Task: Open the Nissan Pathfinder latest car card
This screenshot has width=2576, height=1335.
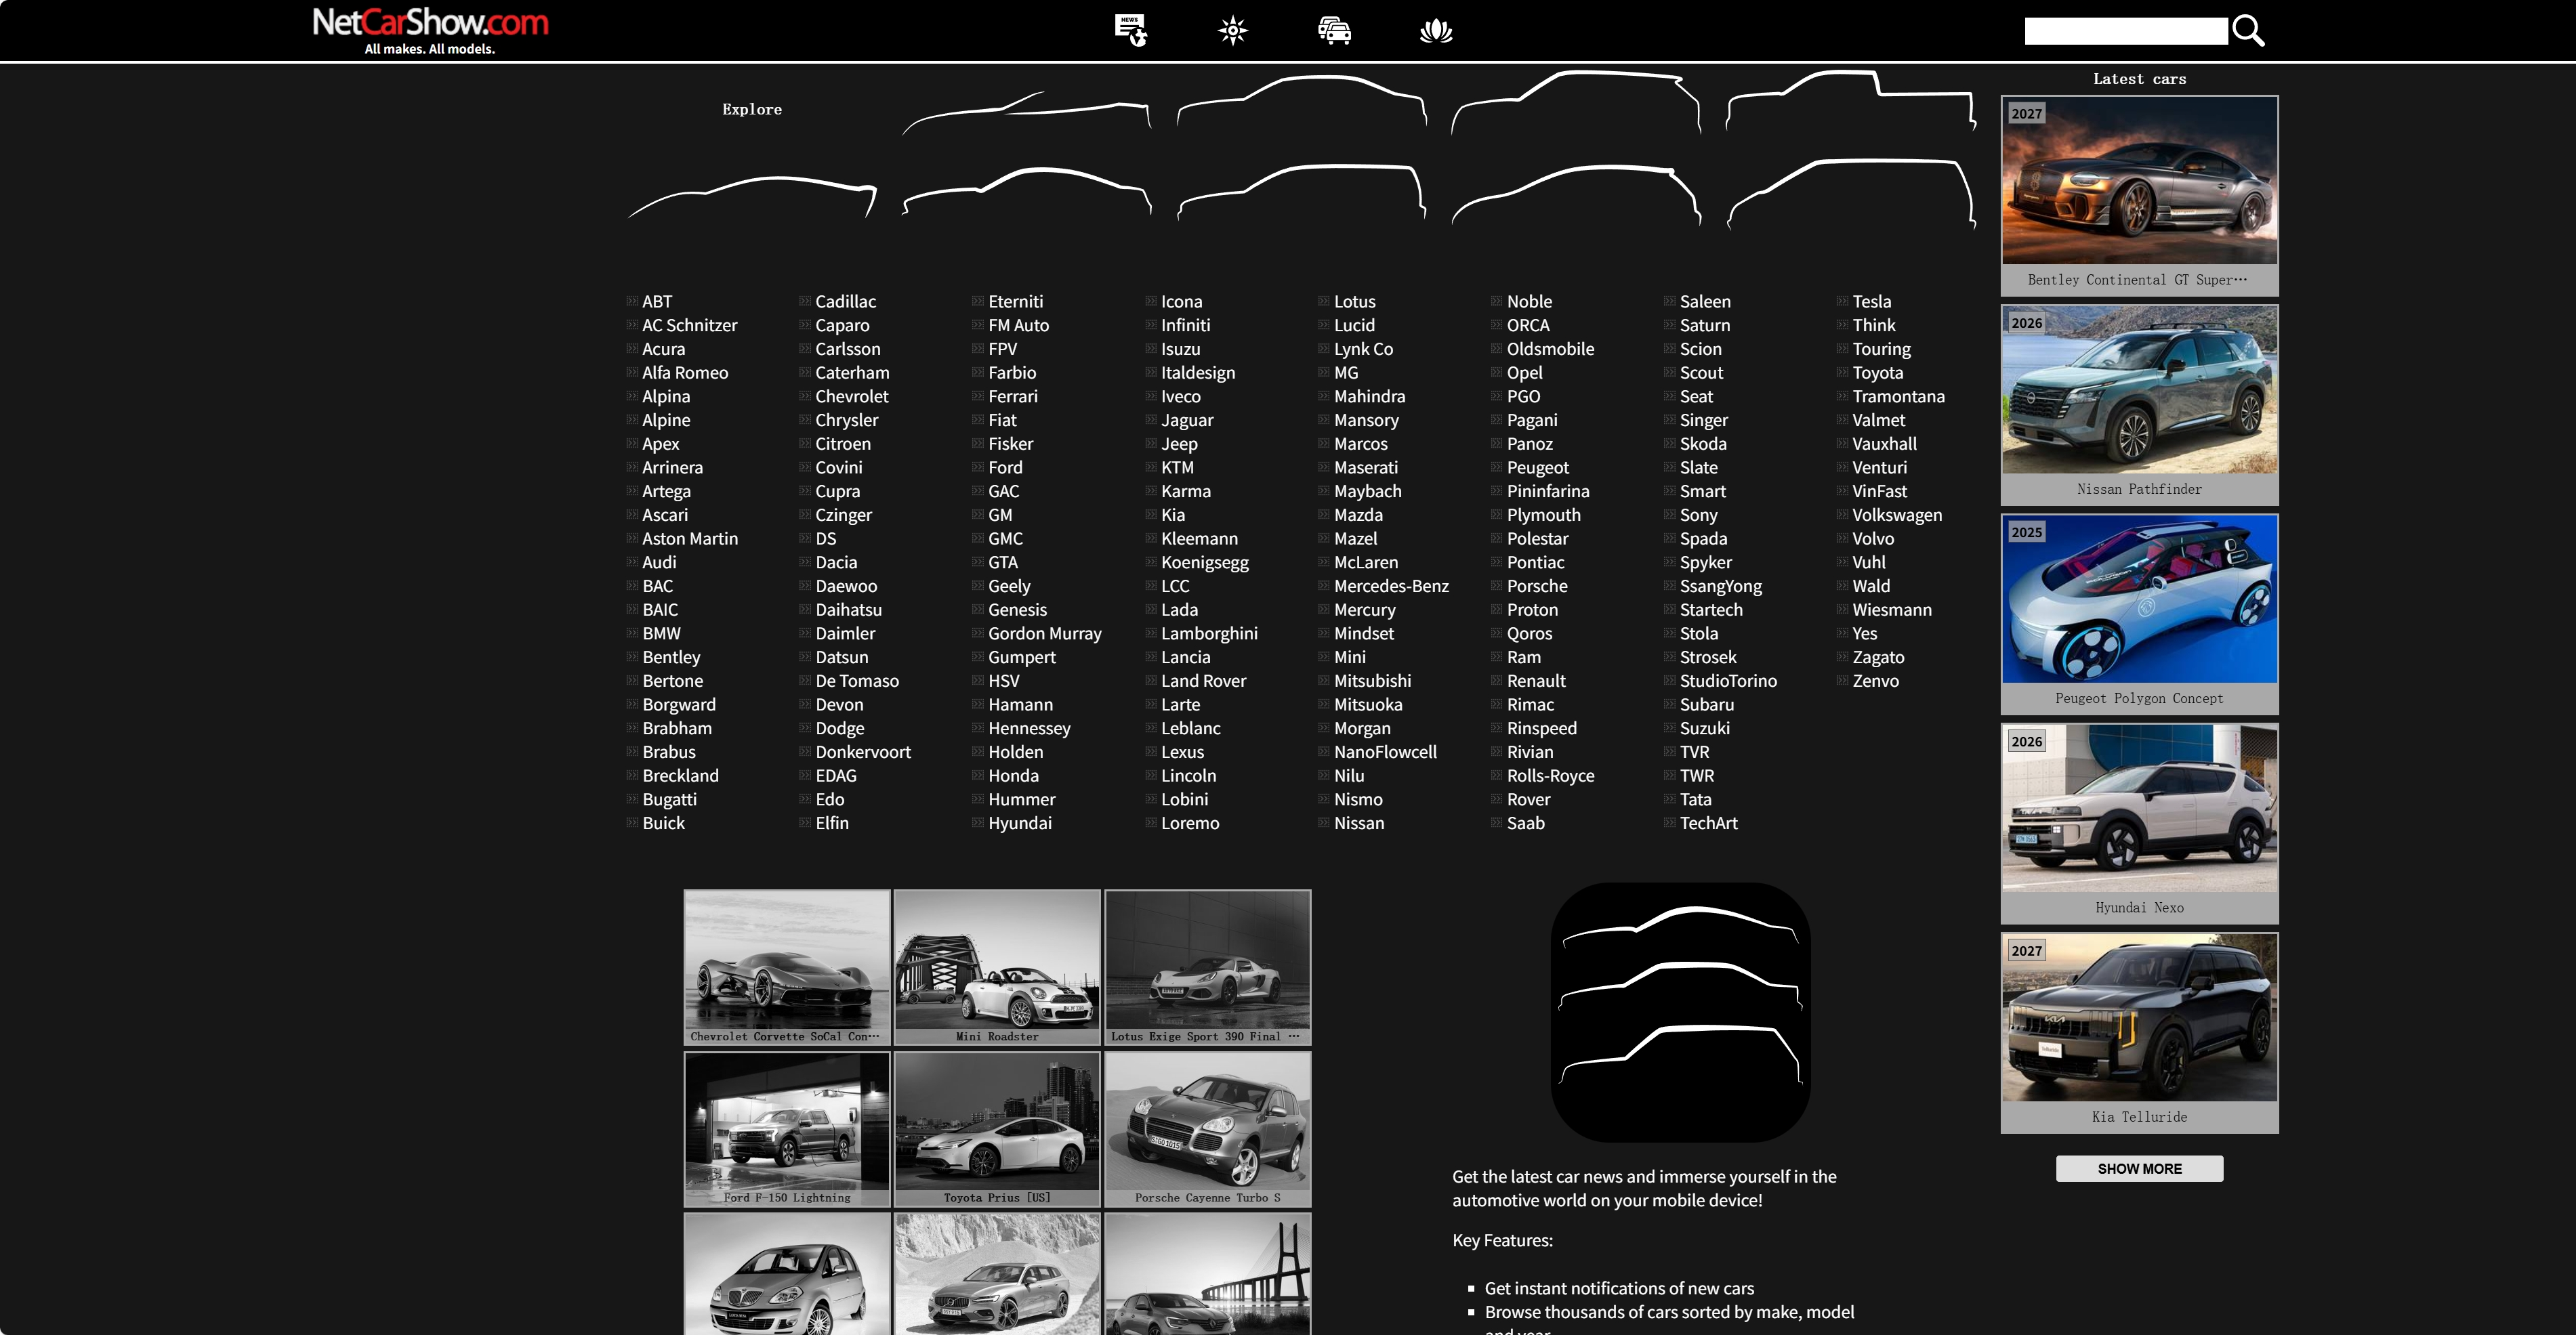Action: tap(2139, 405)
